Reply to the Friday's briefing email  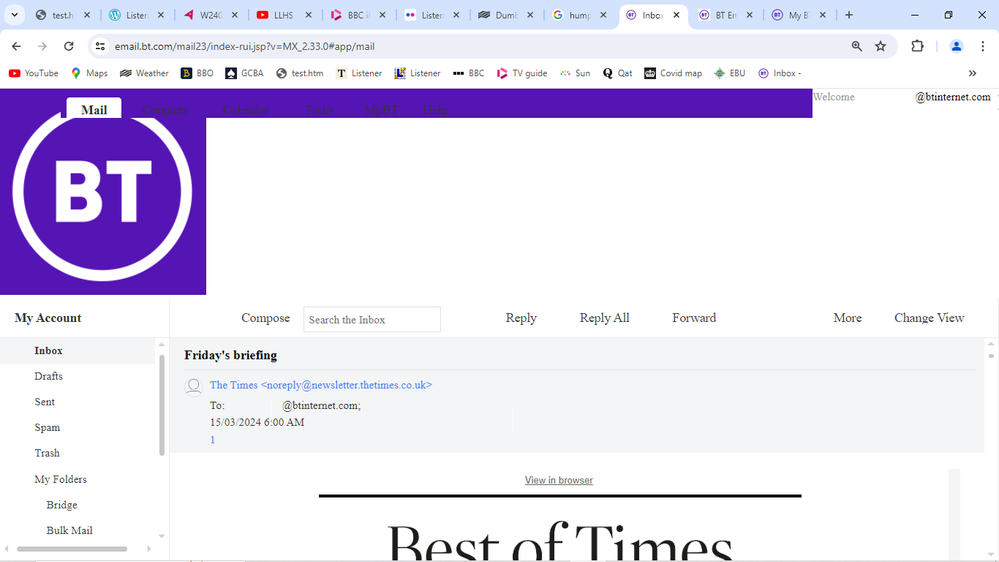pos(521,317)
